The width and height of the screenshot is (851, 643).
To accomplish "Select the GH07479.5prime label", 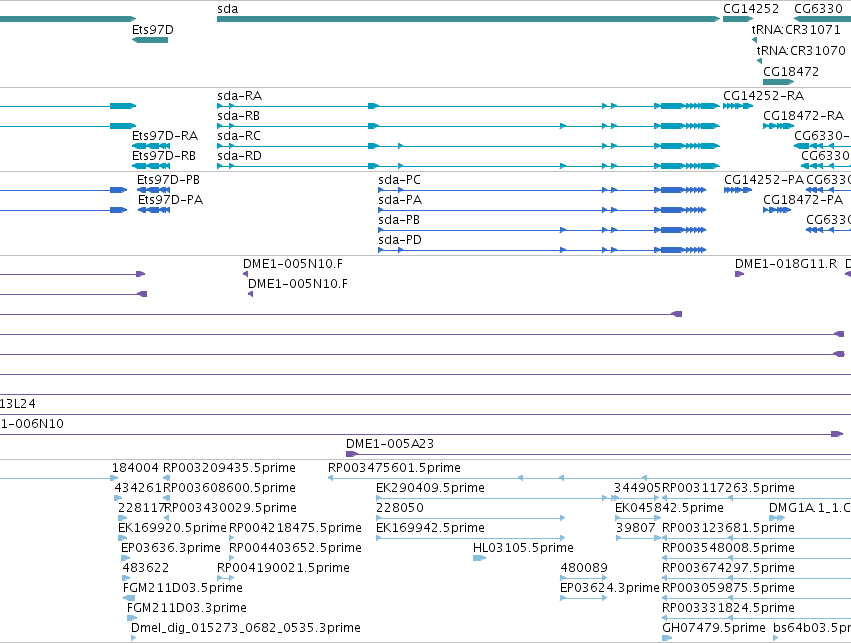I will pyautogui.click(x=714, y=628).
